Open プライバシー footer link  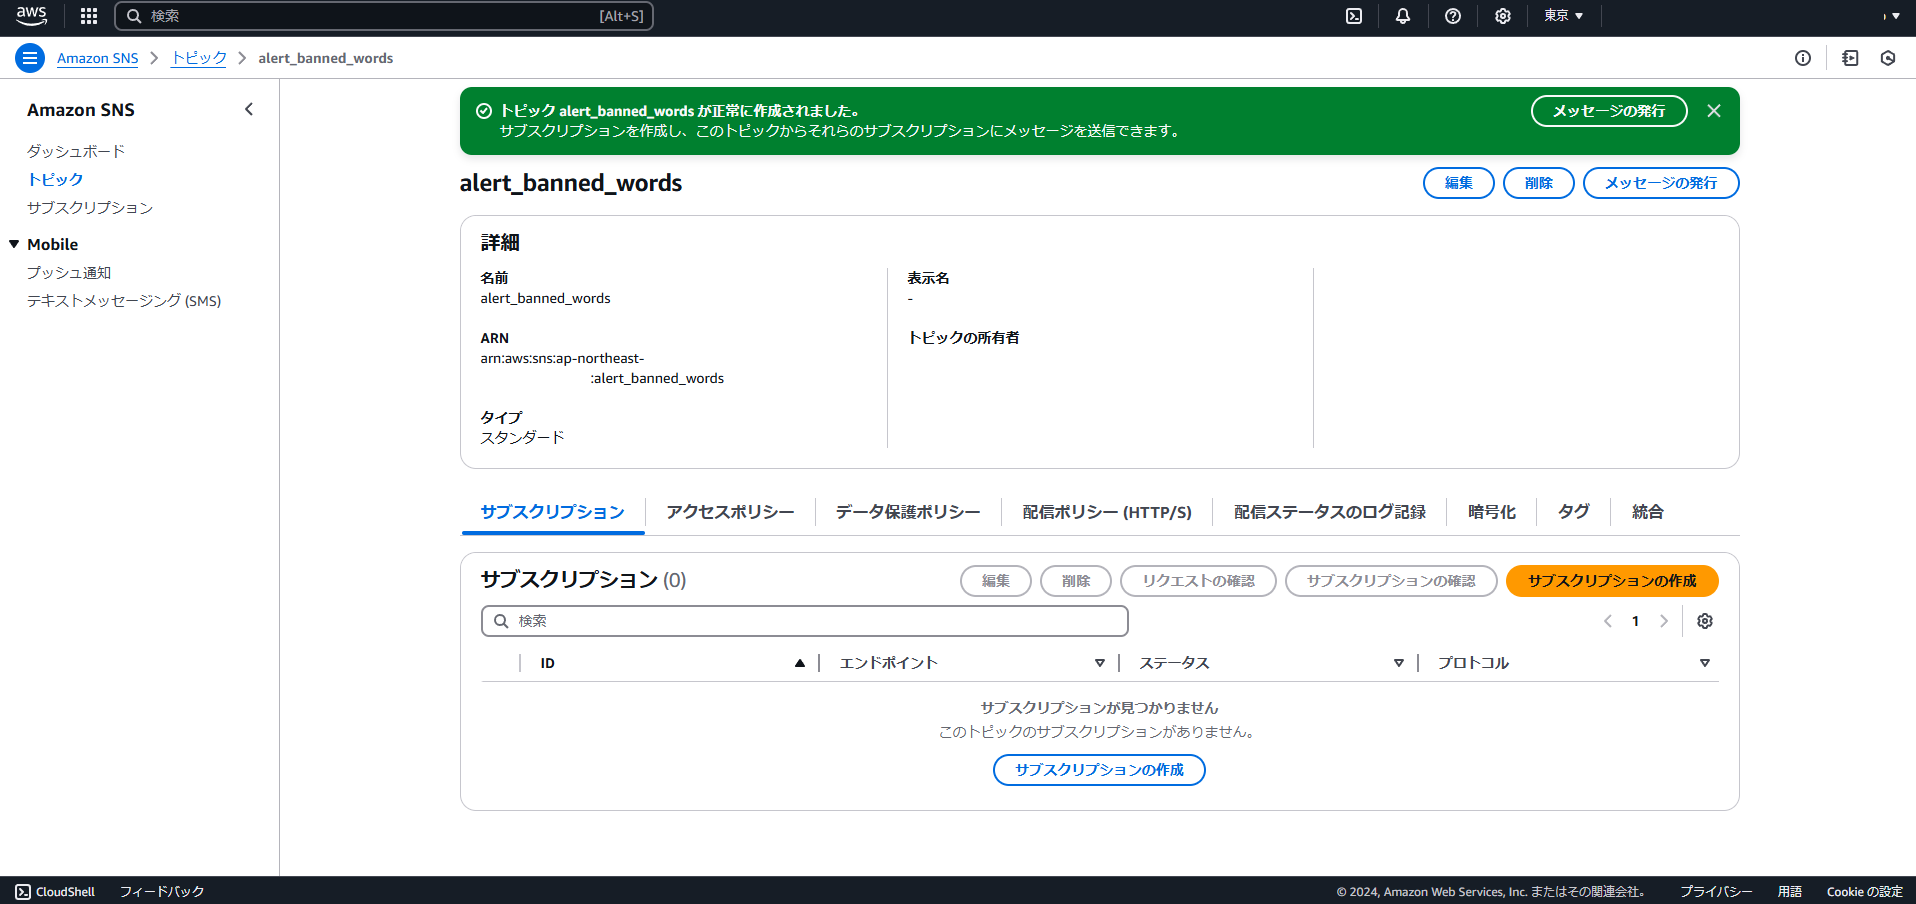point(1716,891)
